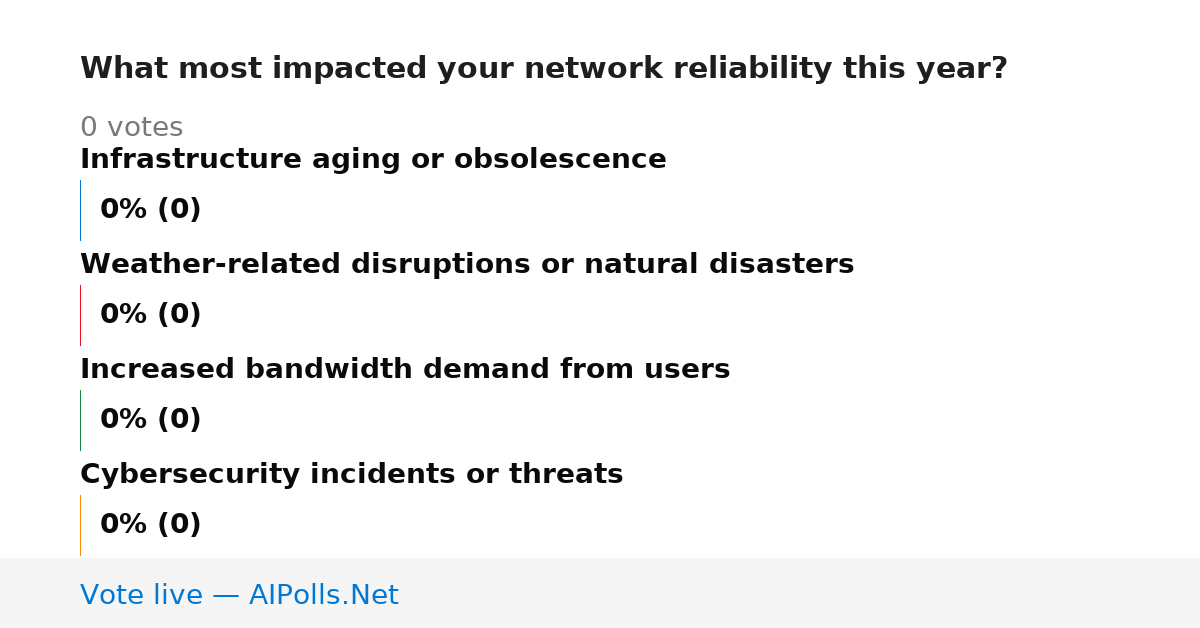Select Infrastructure aging or obsolescence option
Viewport: 1200px width, 628px height.
(373, 160)
